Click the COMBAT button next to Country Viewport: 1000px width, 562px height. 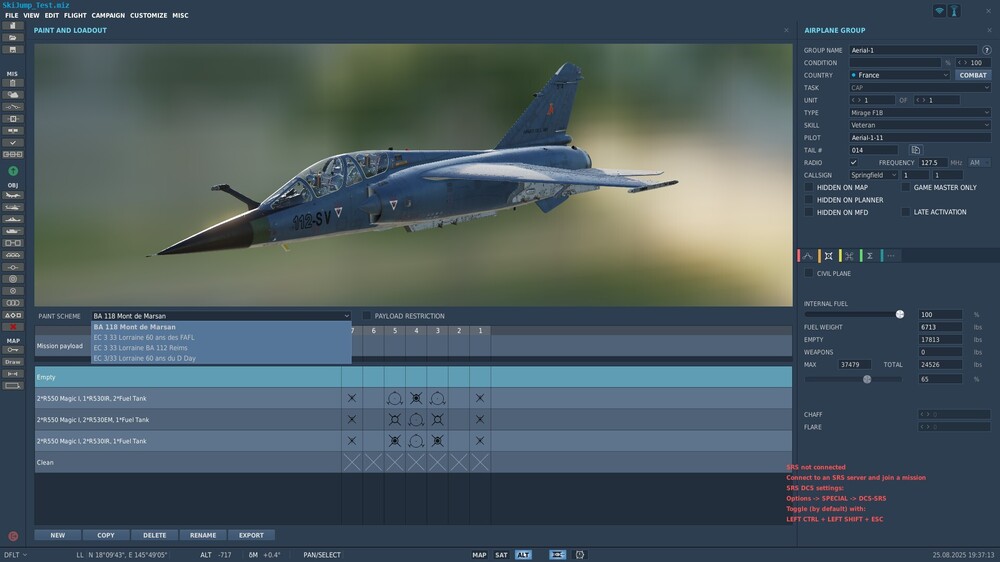pos(972,75)
